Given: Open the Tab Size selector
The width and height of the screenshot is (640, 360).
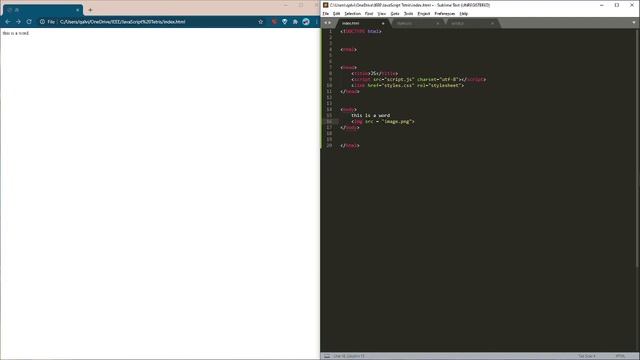Looking at the screenshot, I should click(587, 356).
